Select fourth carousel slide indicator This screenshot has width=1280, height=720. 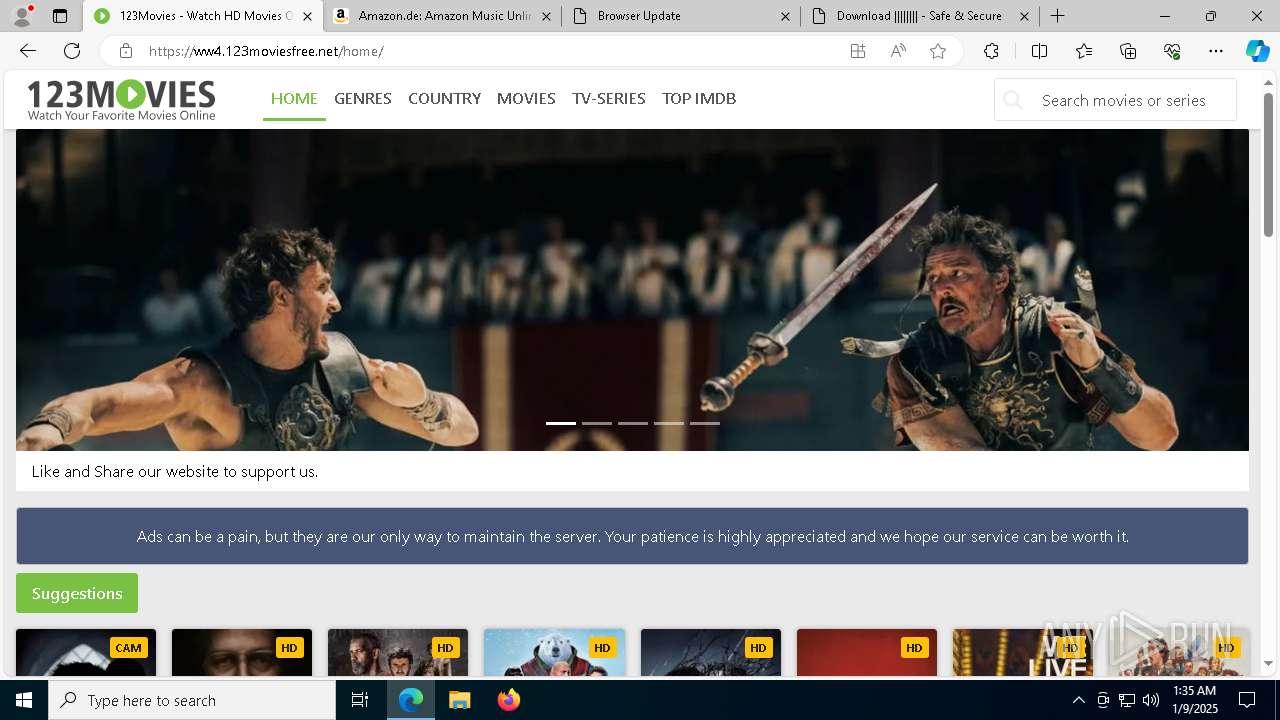(669, 423)
